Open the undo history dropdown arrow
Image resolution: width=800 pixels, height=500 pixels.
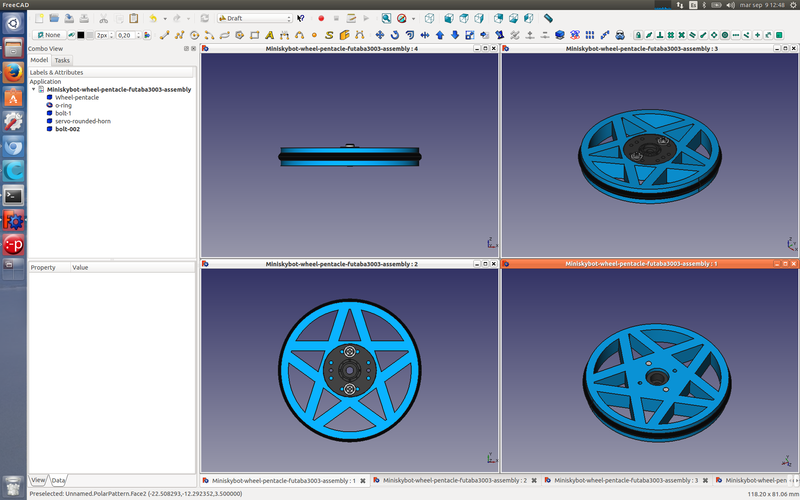point(164,18)
